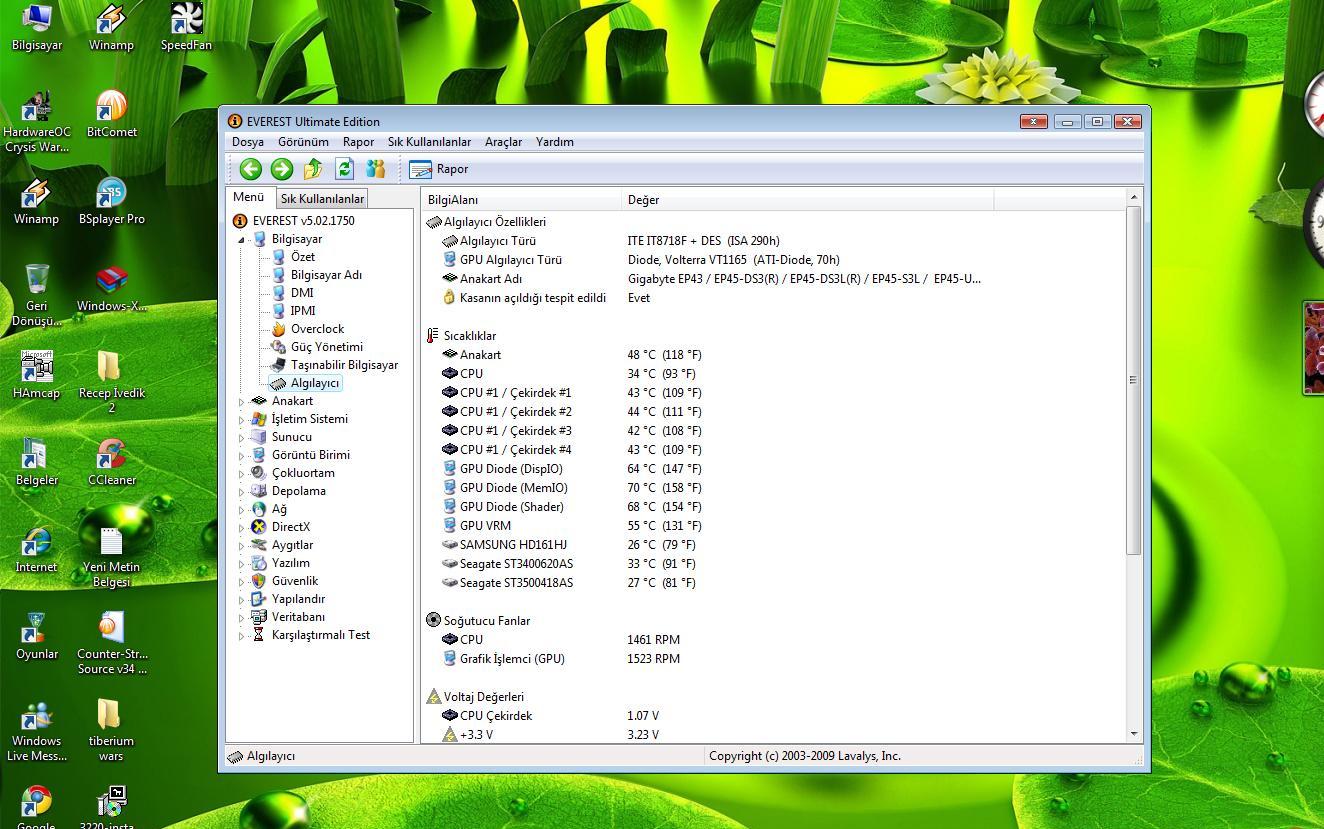Select the Algılayıcı Türü row
This screenshot has width=1324, height=829.
point(773,241)
